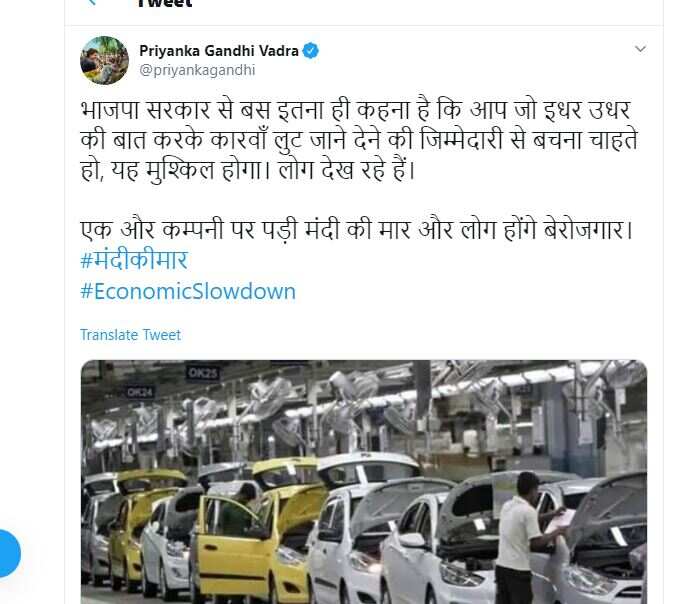Open the Priyanka Gandhi Vadra name link
This screenshot has width=677, height=604.
[x=219, y=51]
